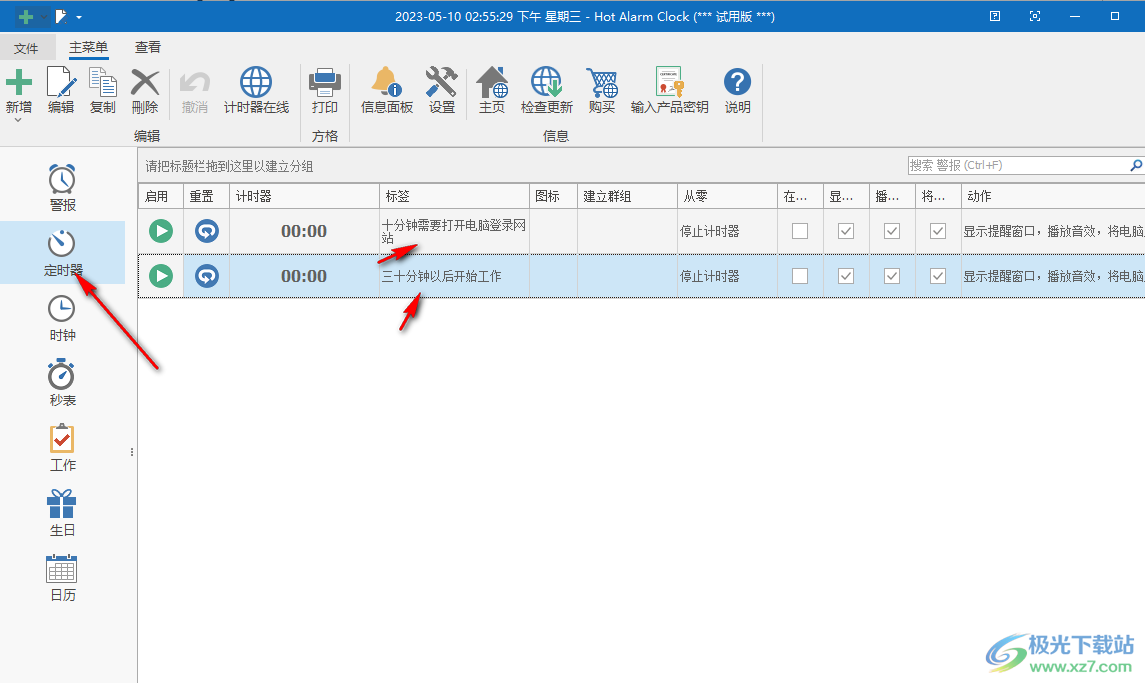Image resolution: width=1145 pixels, height=683 pixels.
Task: Click the 撤消 undo ribbon icon
Action: tap(195, 83)
